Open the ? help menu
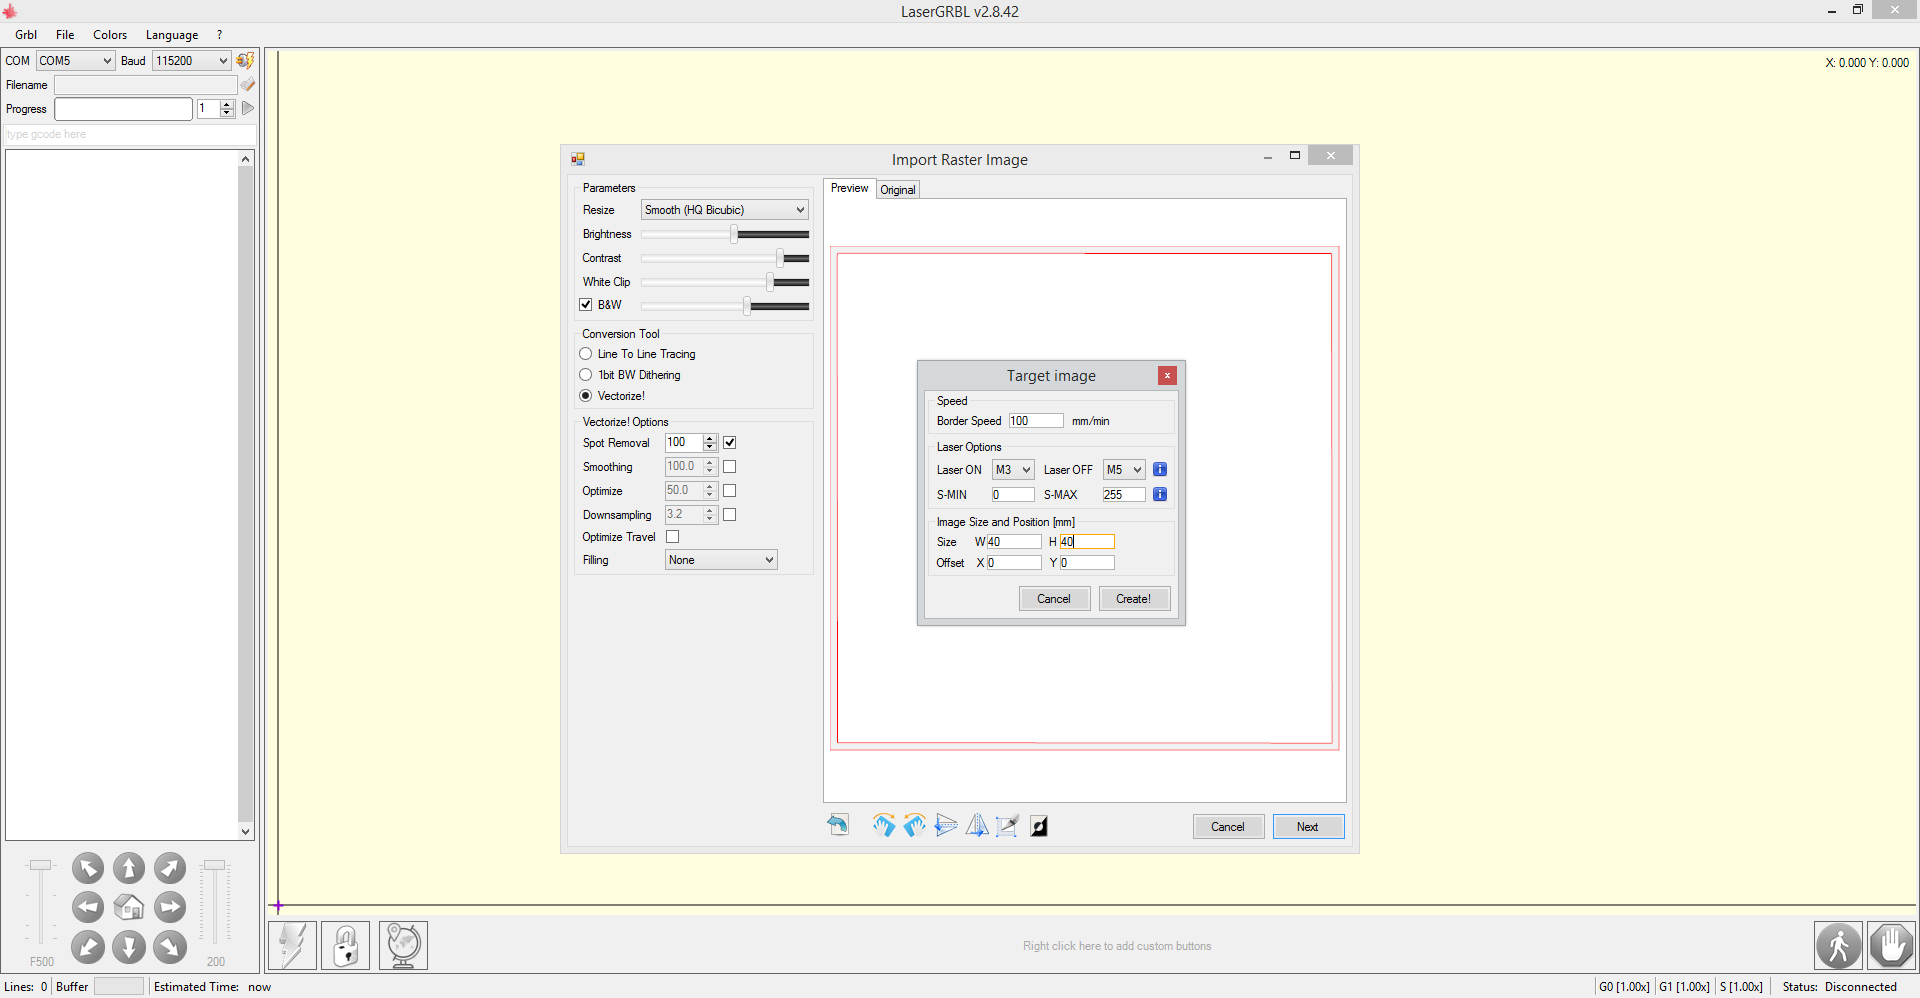Screen dimensions: 1920x998 [220, 35]
